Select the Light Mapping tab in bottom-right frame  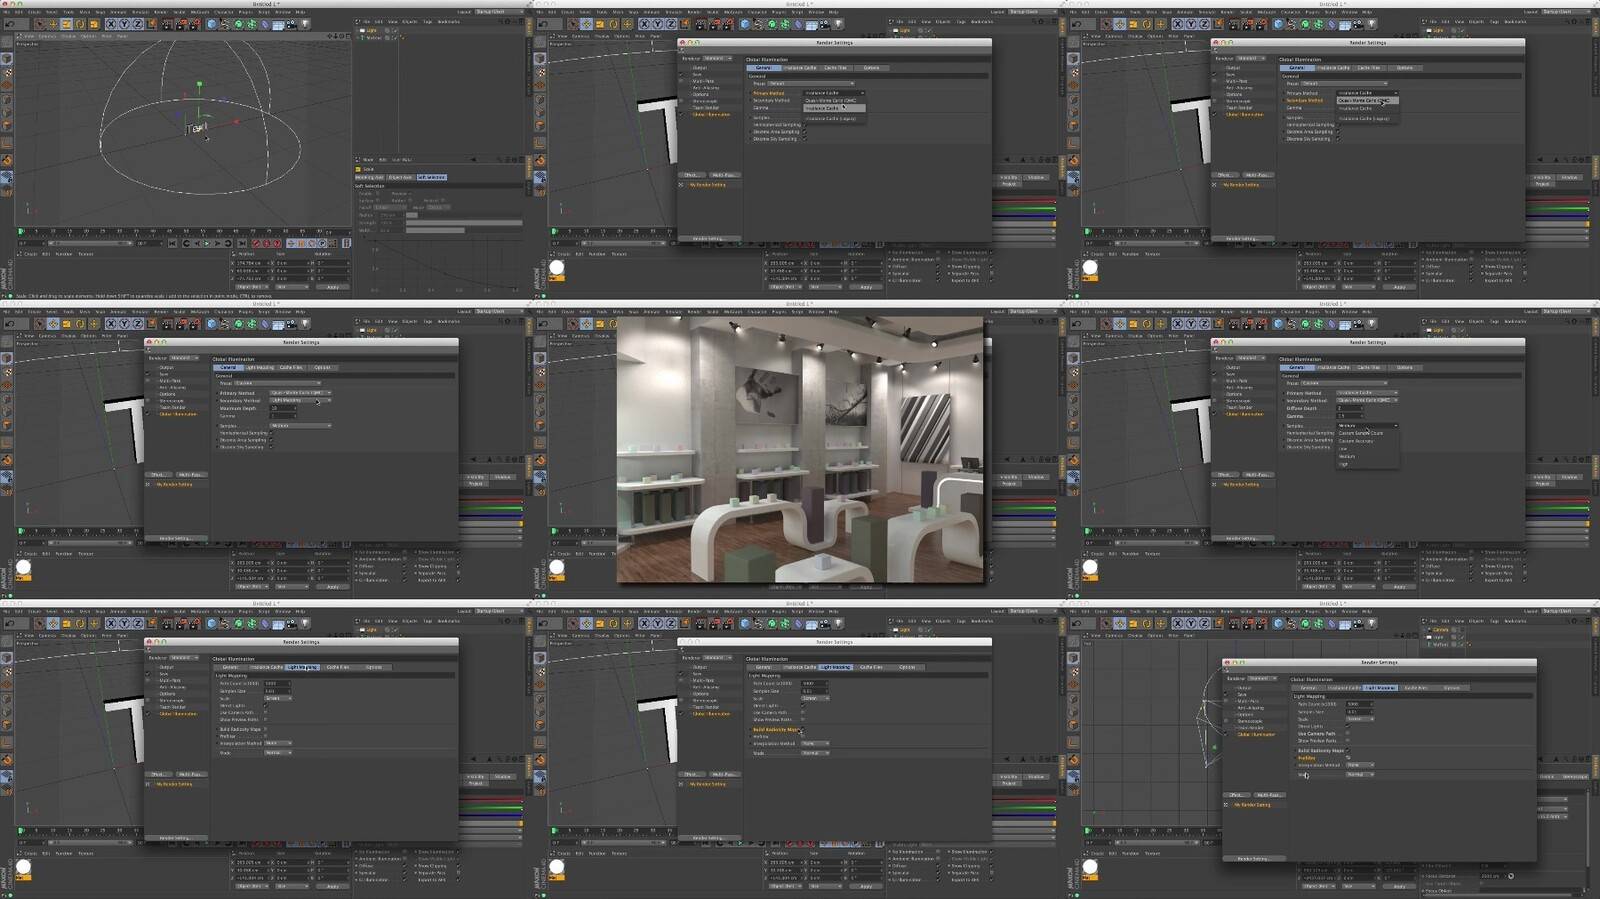[1380, 688]
